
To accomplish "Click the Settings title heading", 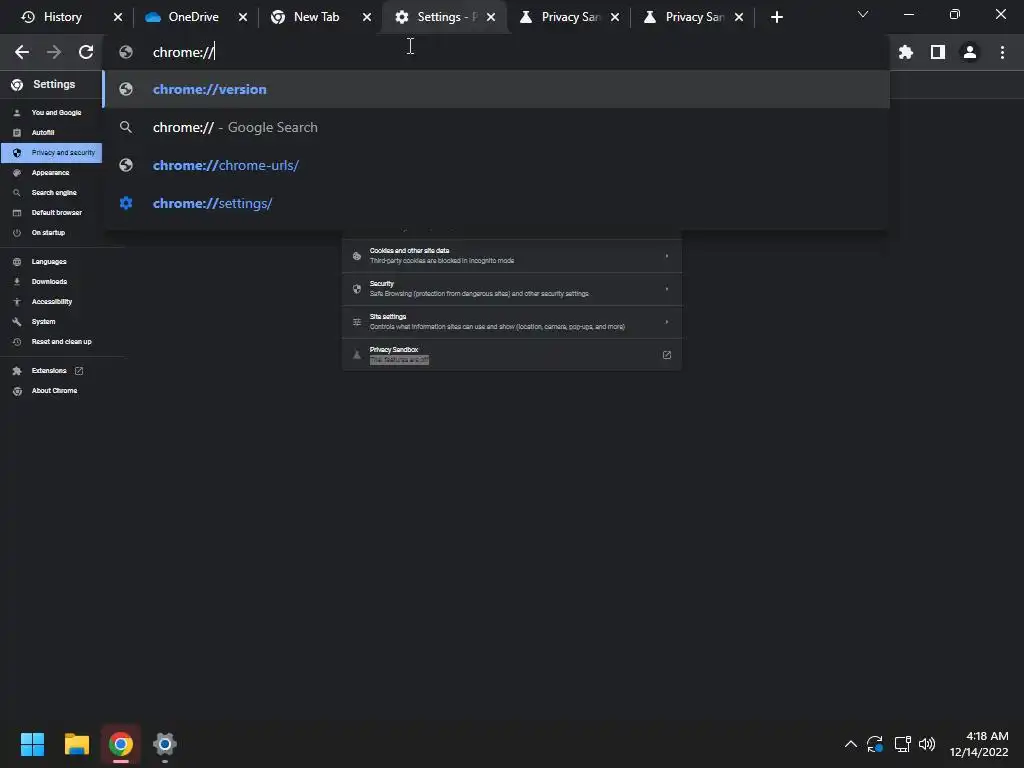I will 54,84.
